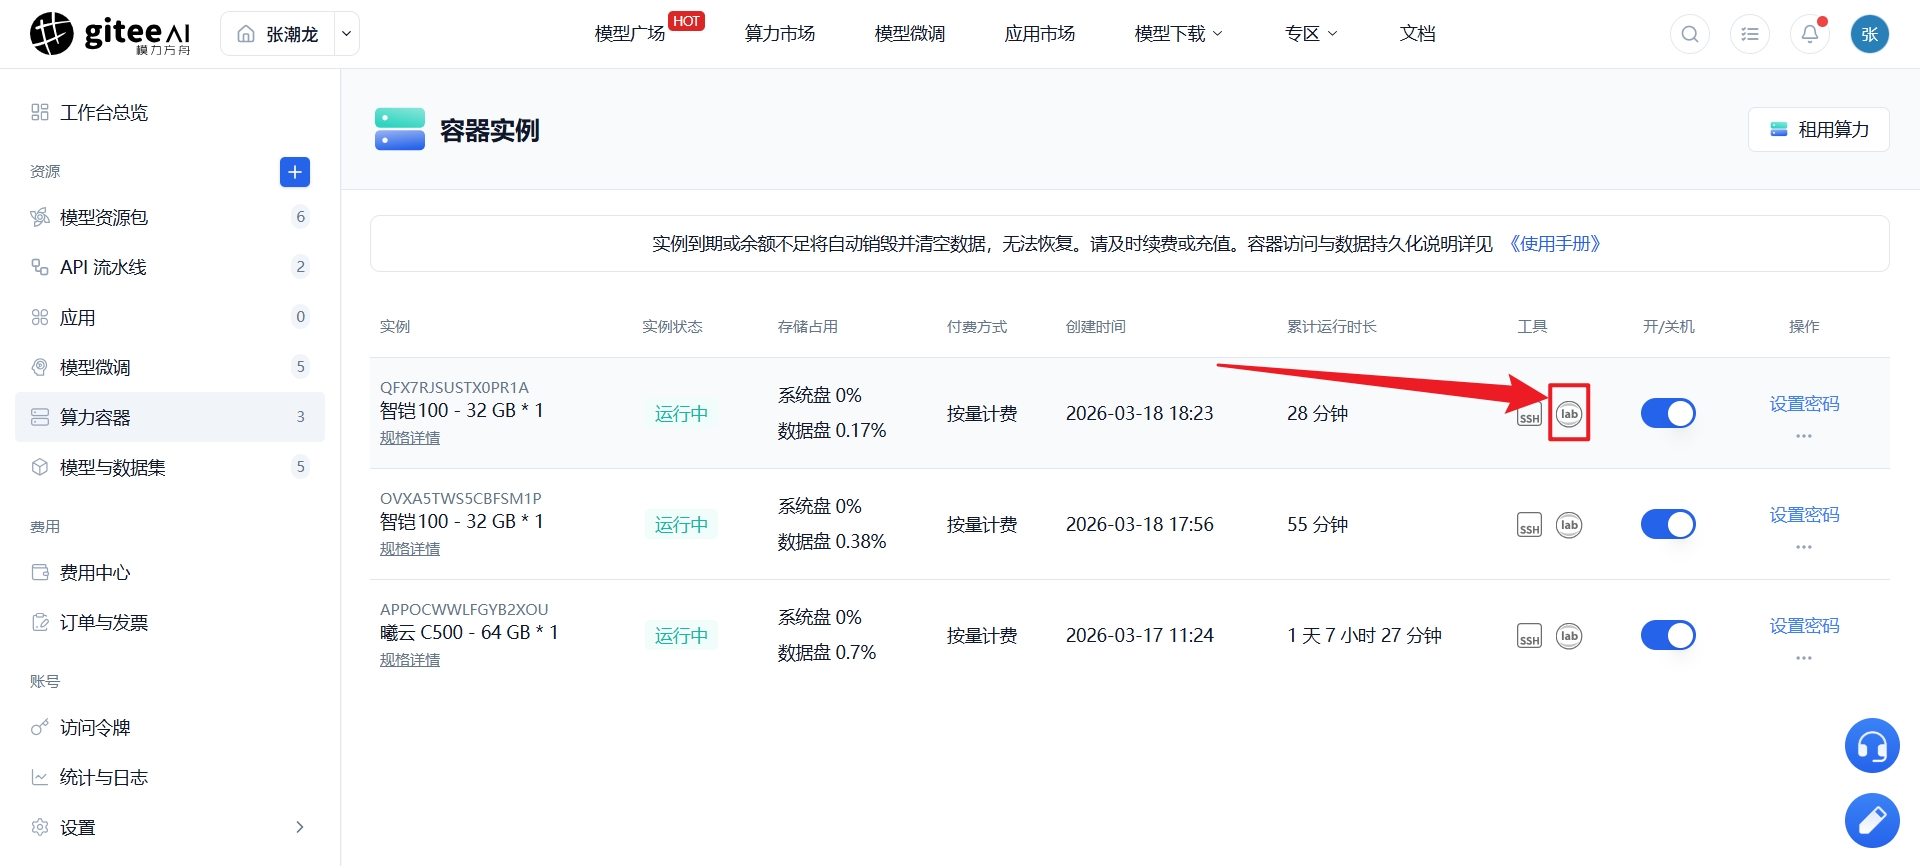The height and width of the screenshot is (866, 1920).
Task: Click the search icon in header
Action: point(1690,34)
